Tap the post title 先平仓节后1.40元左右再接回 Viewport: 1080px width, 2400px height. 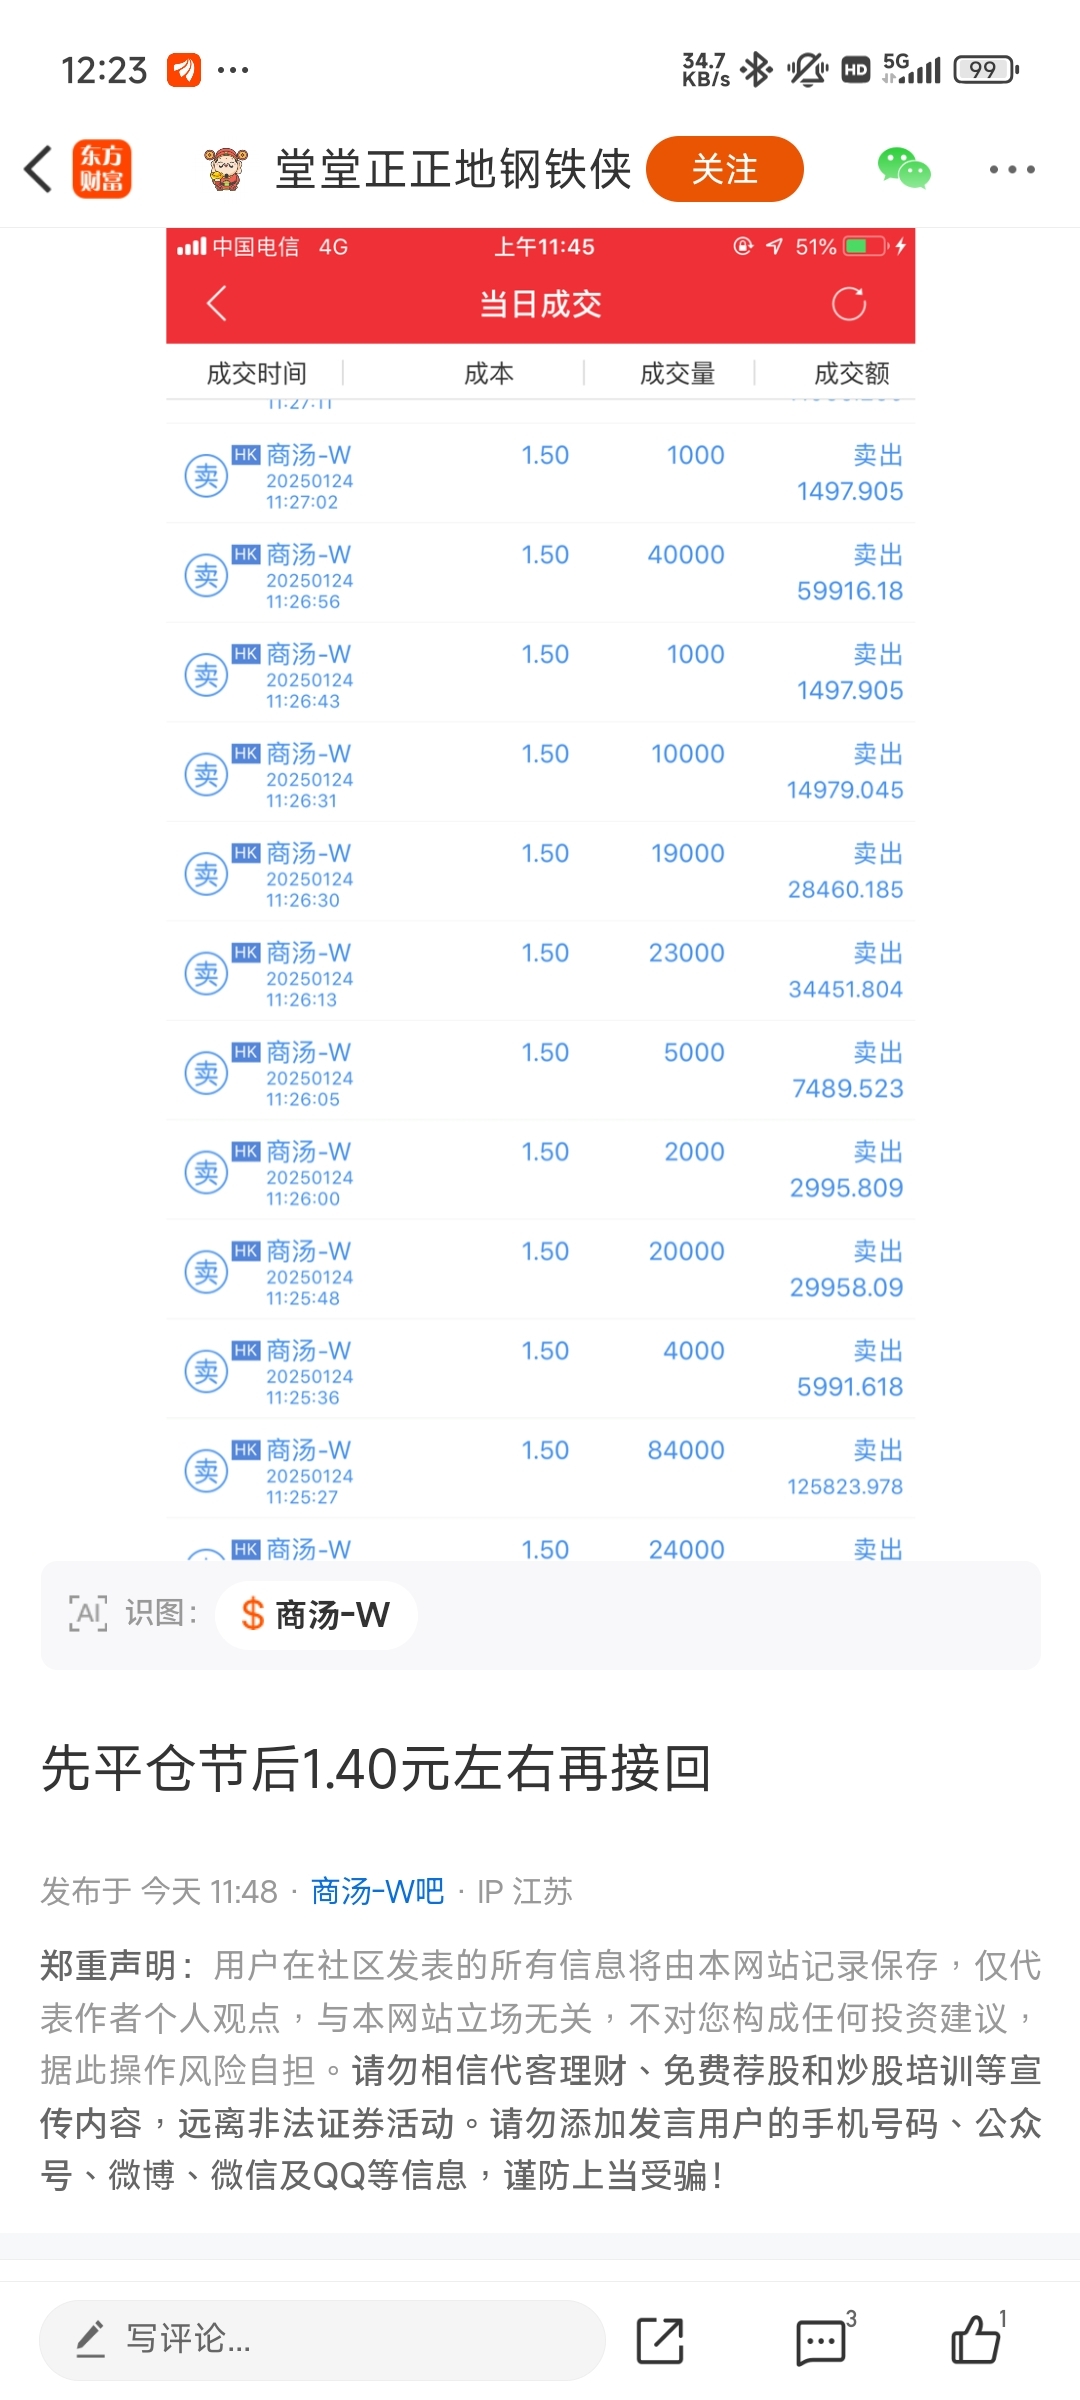376,1768
